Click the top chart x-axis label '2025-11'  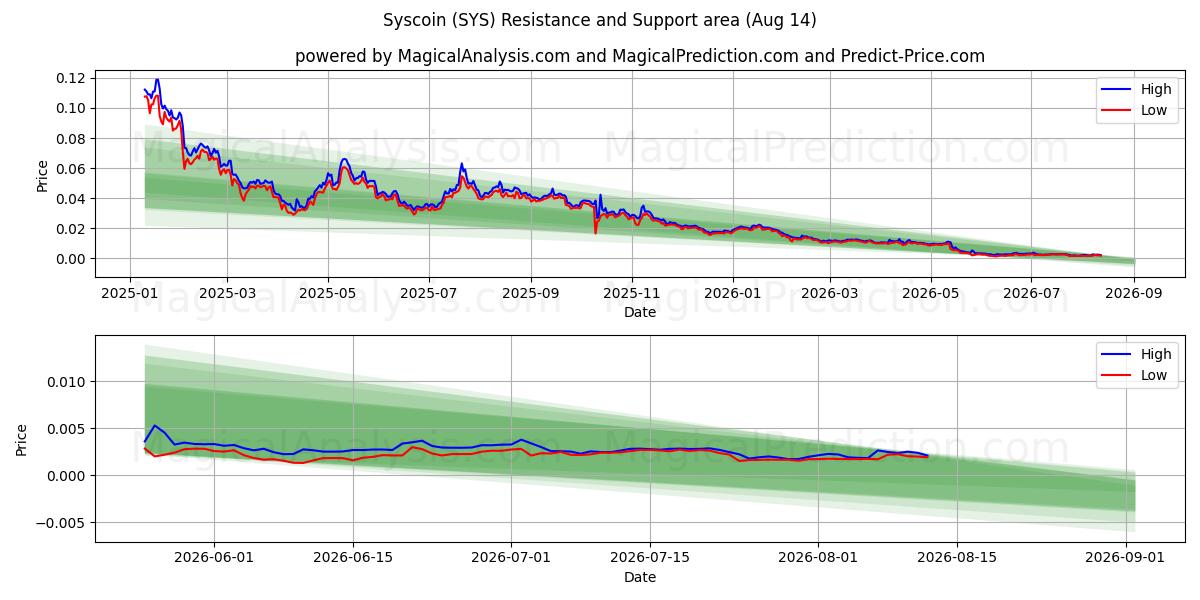tap(632, 294)
